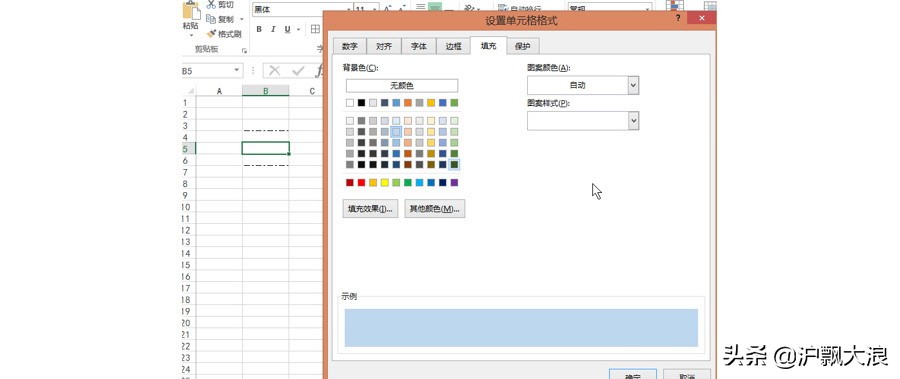The image size is (900, 379).
Task: Open 填充效果 (Fill Effects) button
Action: [x=370, y=208]
